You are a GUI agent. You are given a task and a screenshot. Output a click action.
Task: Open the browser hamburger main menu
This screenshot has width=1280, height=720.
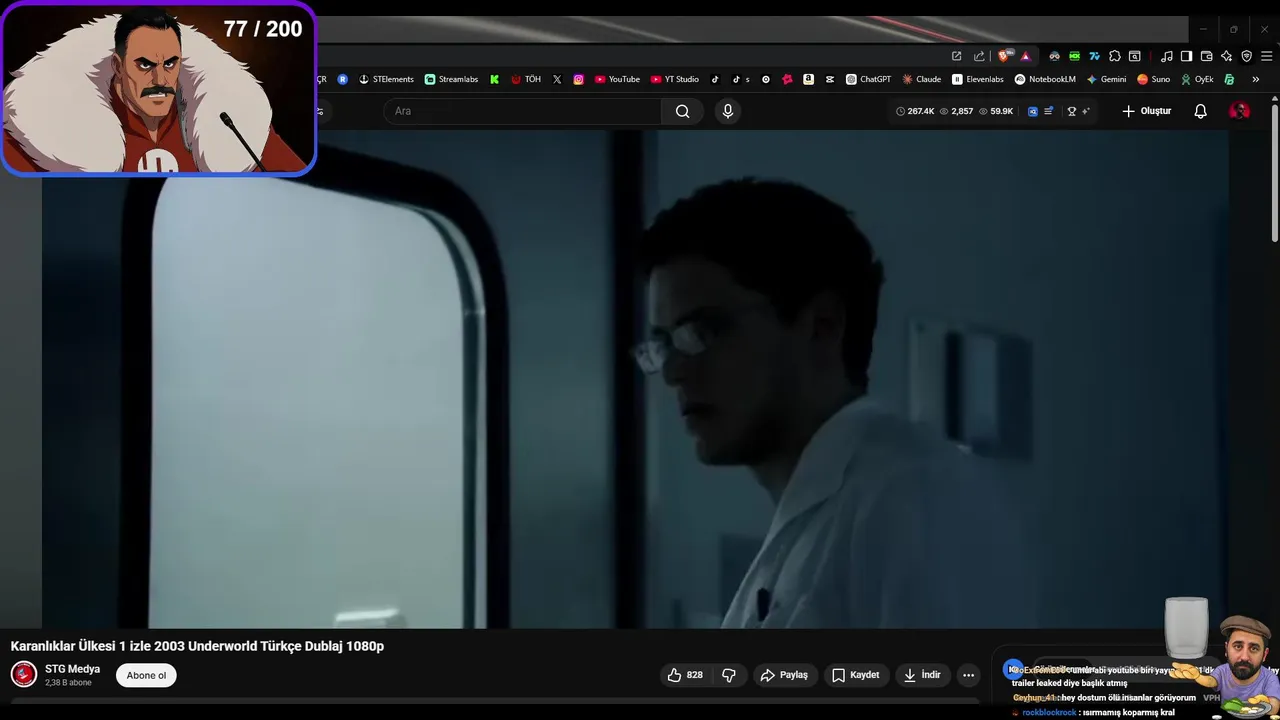click(1267, 56)
